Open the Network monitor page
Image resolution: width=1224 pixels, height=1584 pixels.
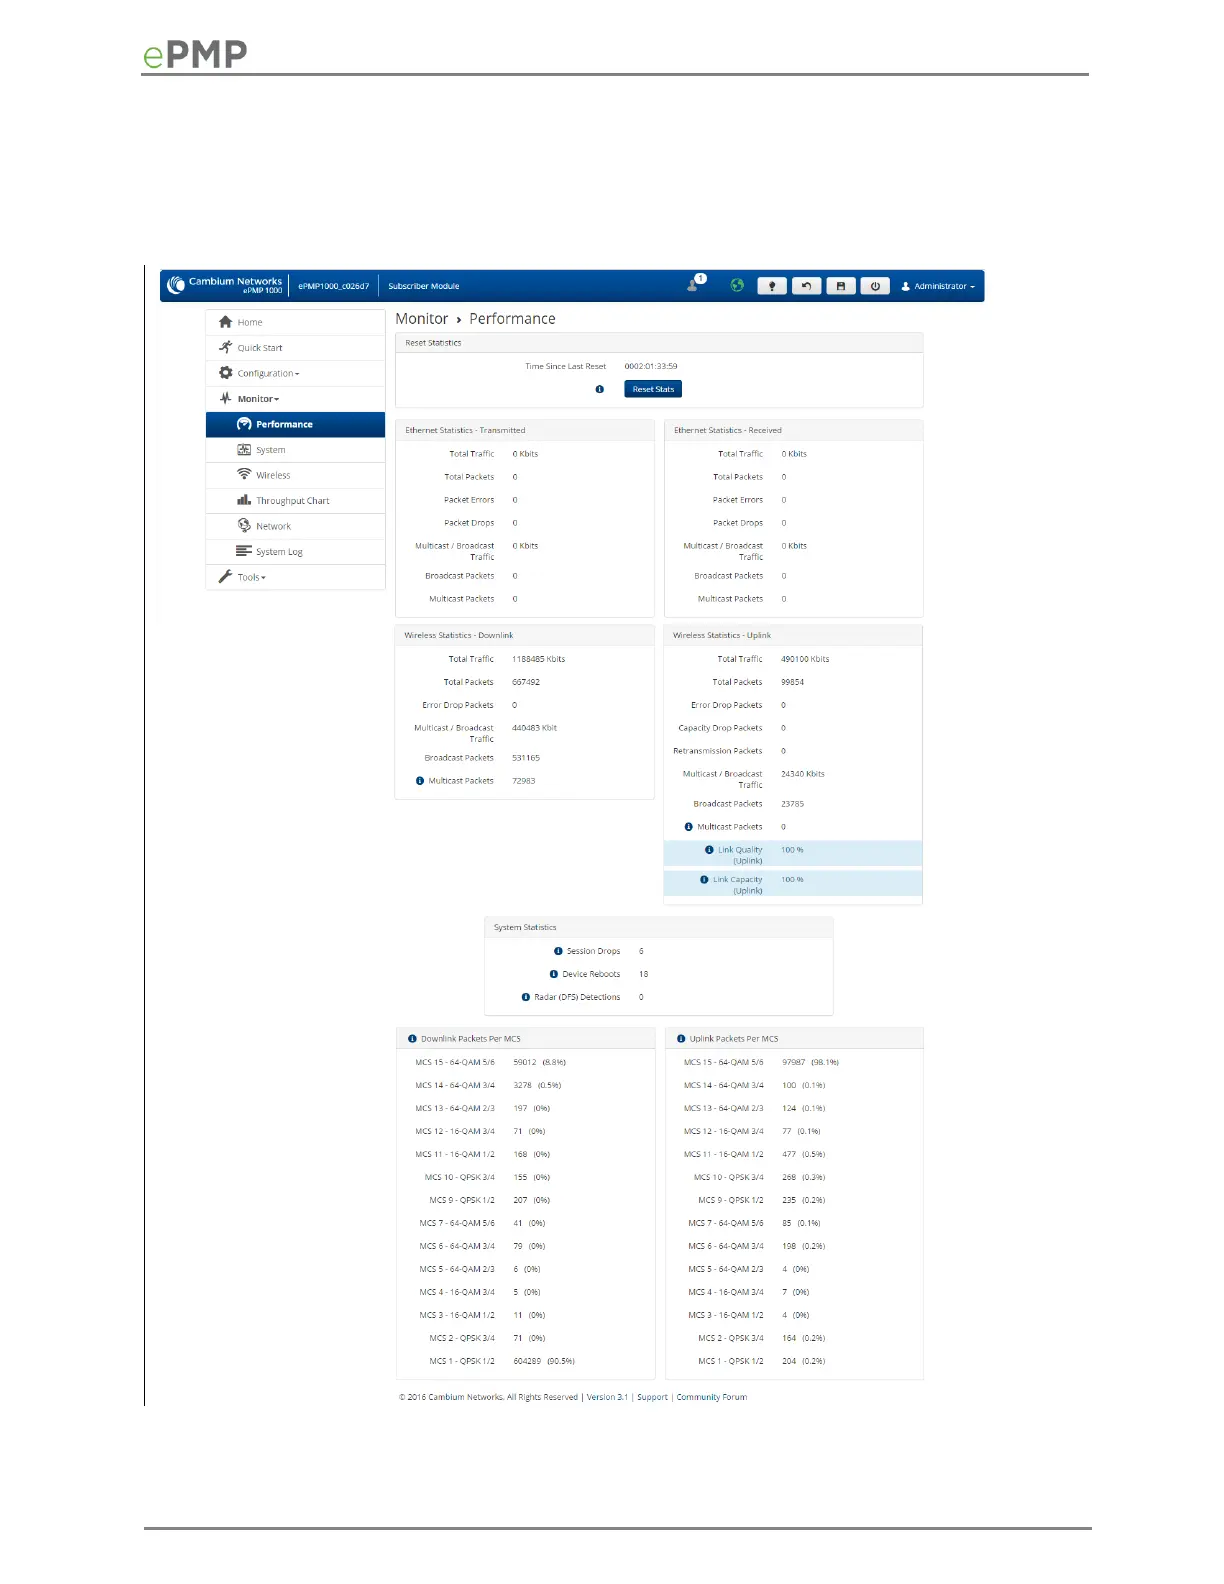(x=295, y=526)
